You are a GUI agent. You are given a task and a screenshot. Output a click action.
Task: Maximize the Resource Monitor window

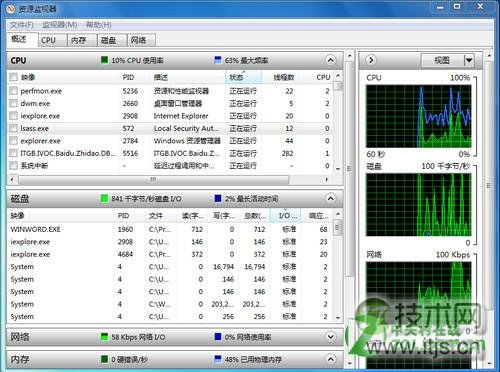457,6
